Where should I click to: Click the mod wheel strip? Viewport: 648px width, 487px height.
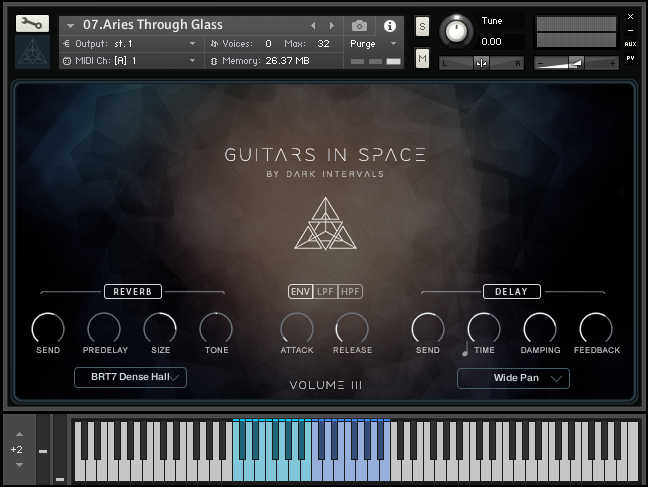click(x=60, y=449)
